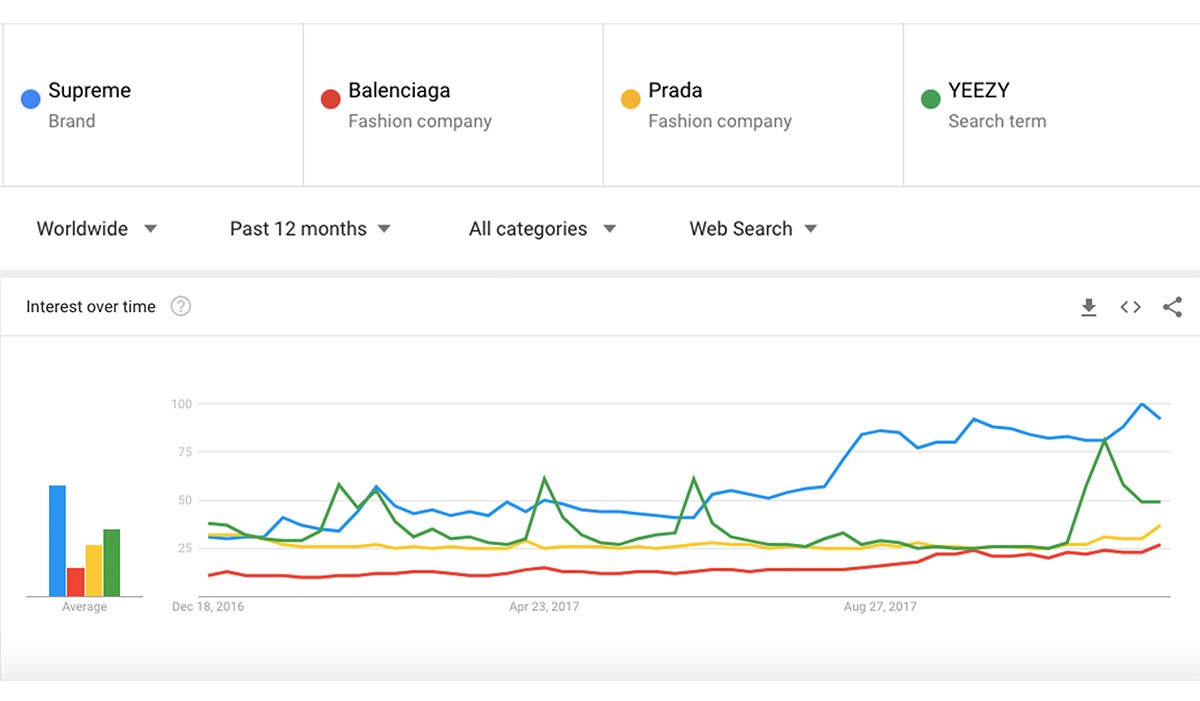Click the Apr 23, 2017 axis label
The height and width of the screenshot is (701, 1200).
pyautogui.click(x=544, y=607)
